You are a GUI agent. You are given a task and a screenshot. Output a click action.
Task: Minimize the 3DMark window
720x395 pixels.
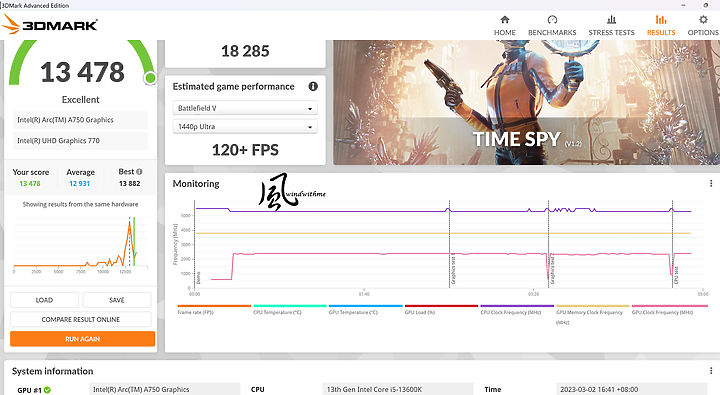[x=684, y=5]
